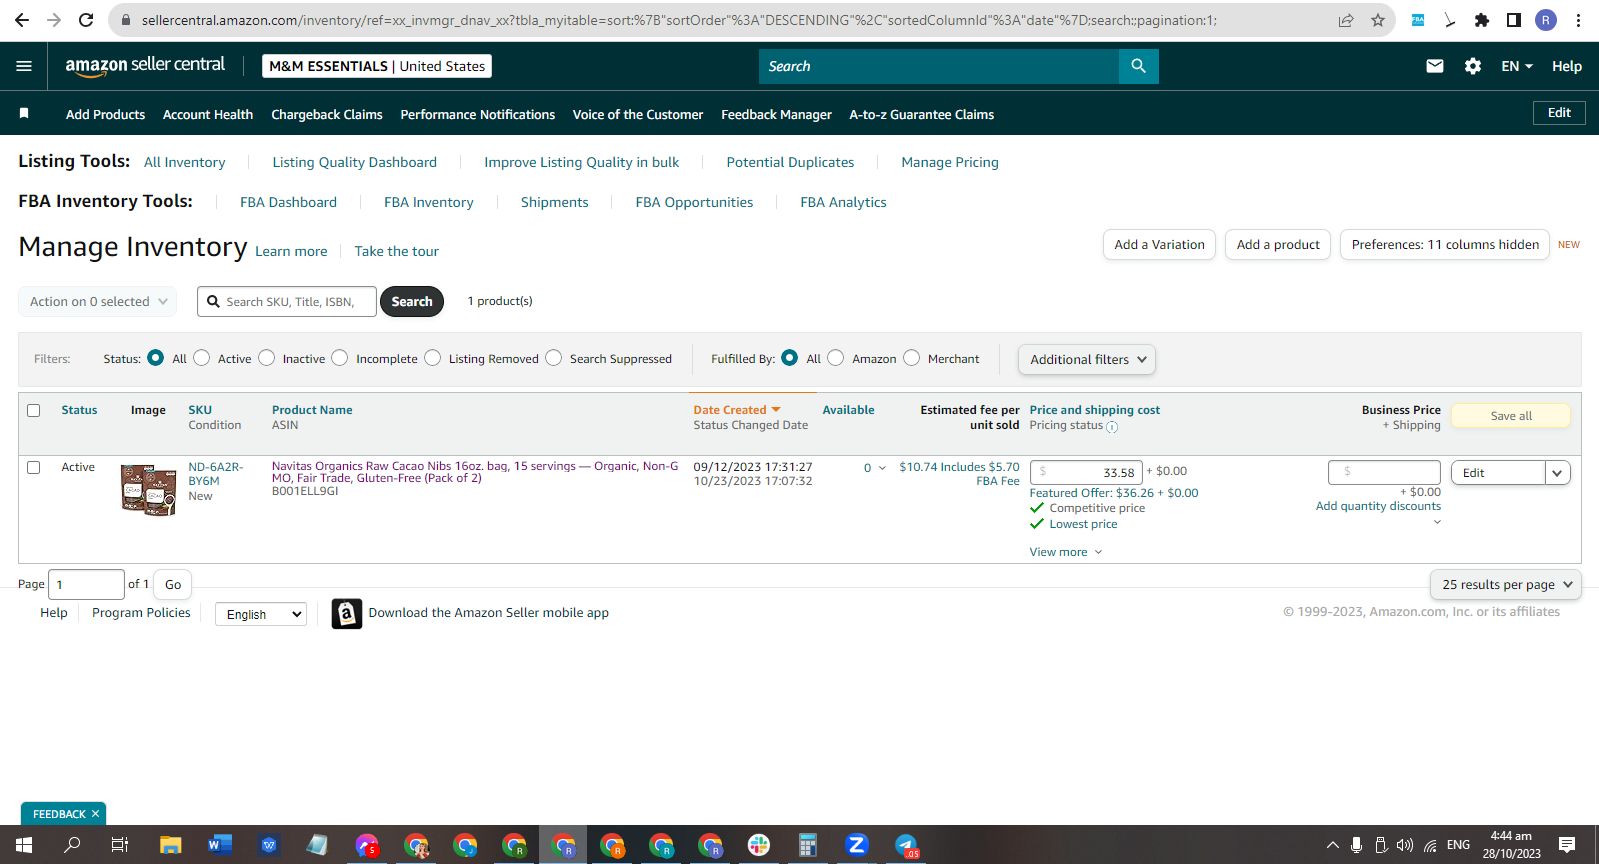The height and width of the screenshot is (864, 1599).
Task: Select the Incomplete status filter
Action: pyautogui.click(x=340, y=358)
